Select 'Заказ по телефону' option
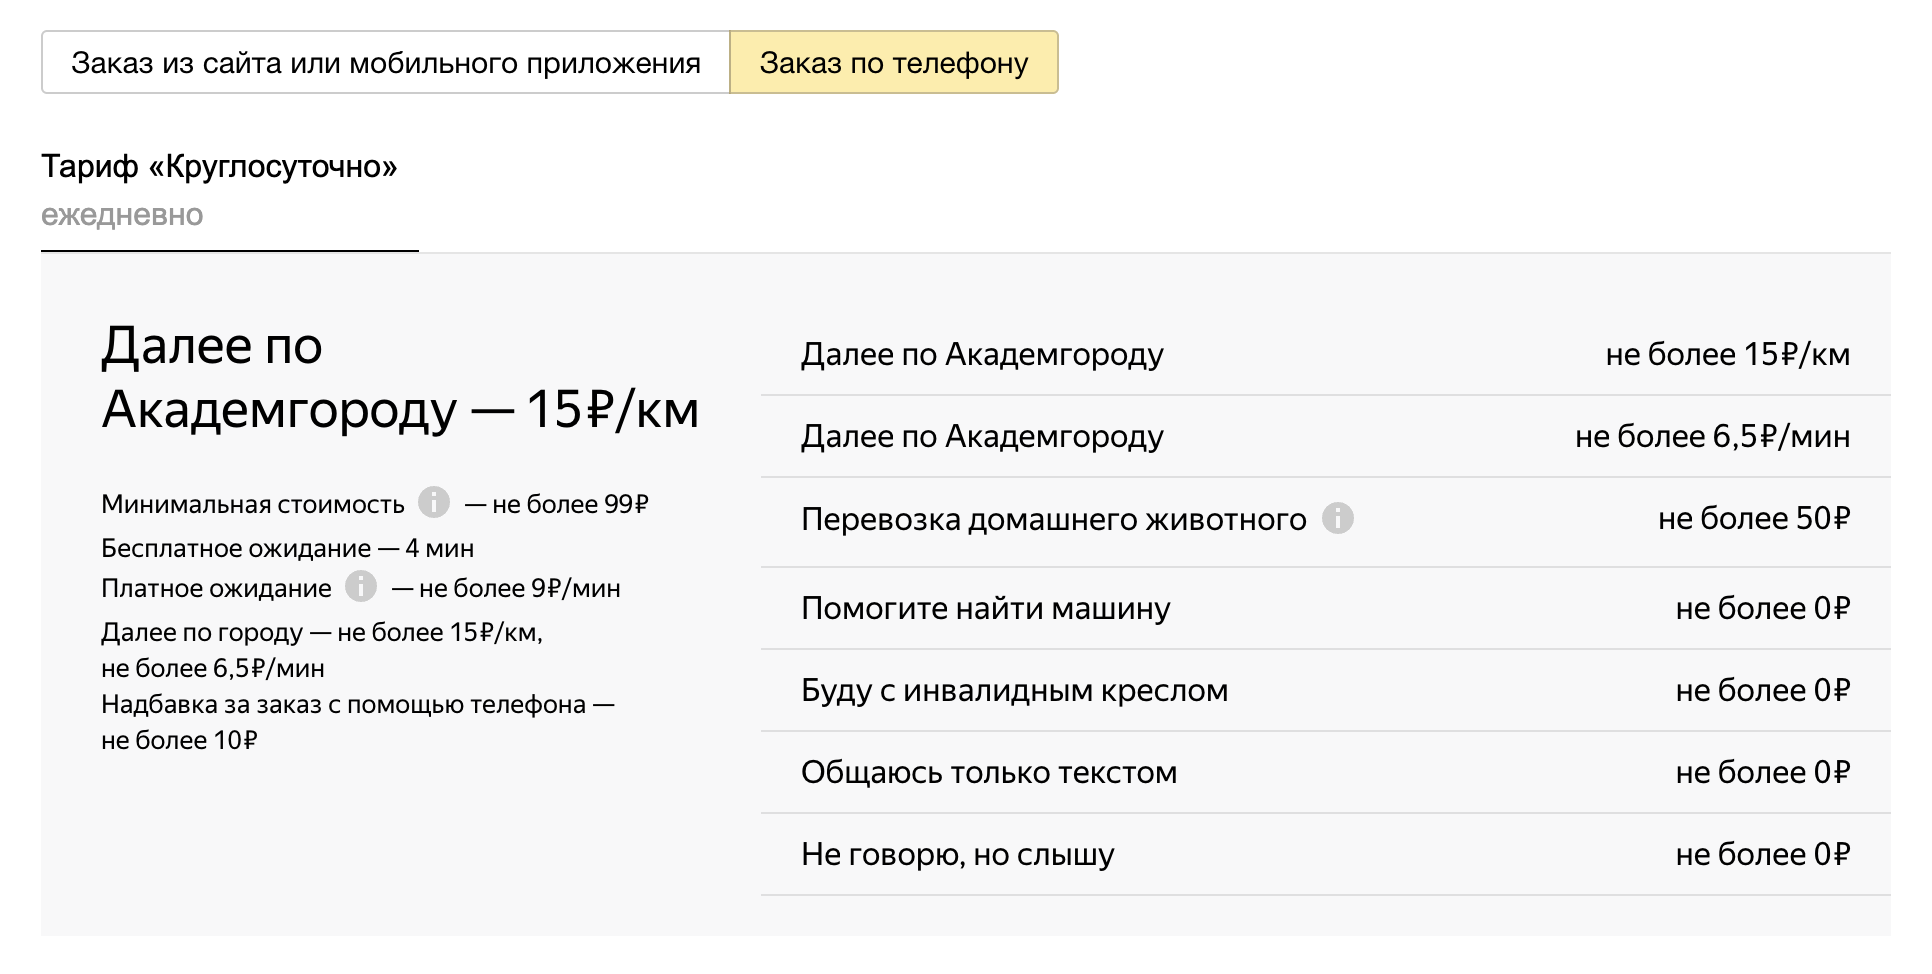This screenshot has width=1932, height=974. pyautogui.click(x=894, y=62)
